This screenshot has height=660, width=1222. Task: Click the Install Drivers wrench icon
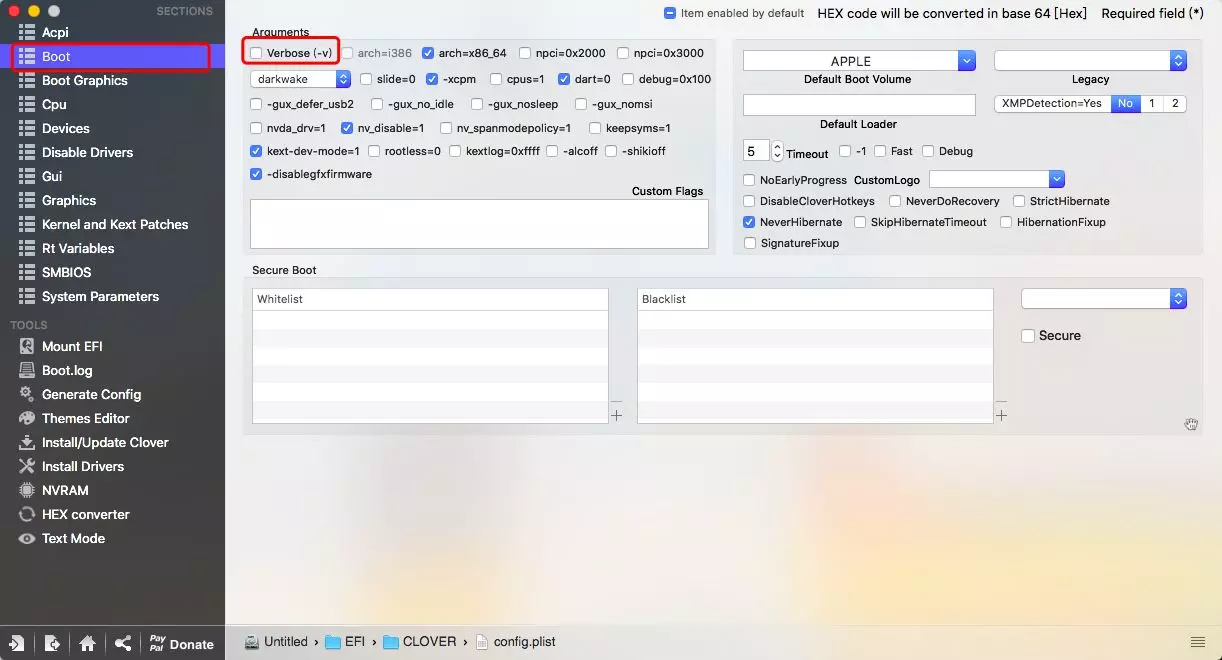pos(27,466)
